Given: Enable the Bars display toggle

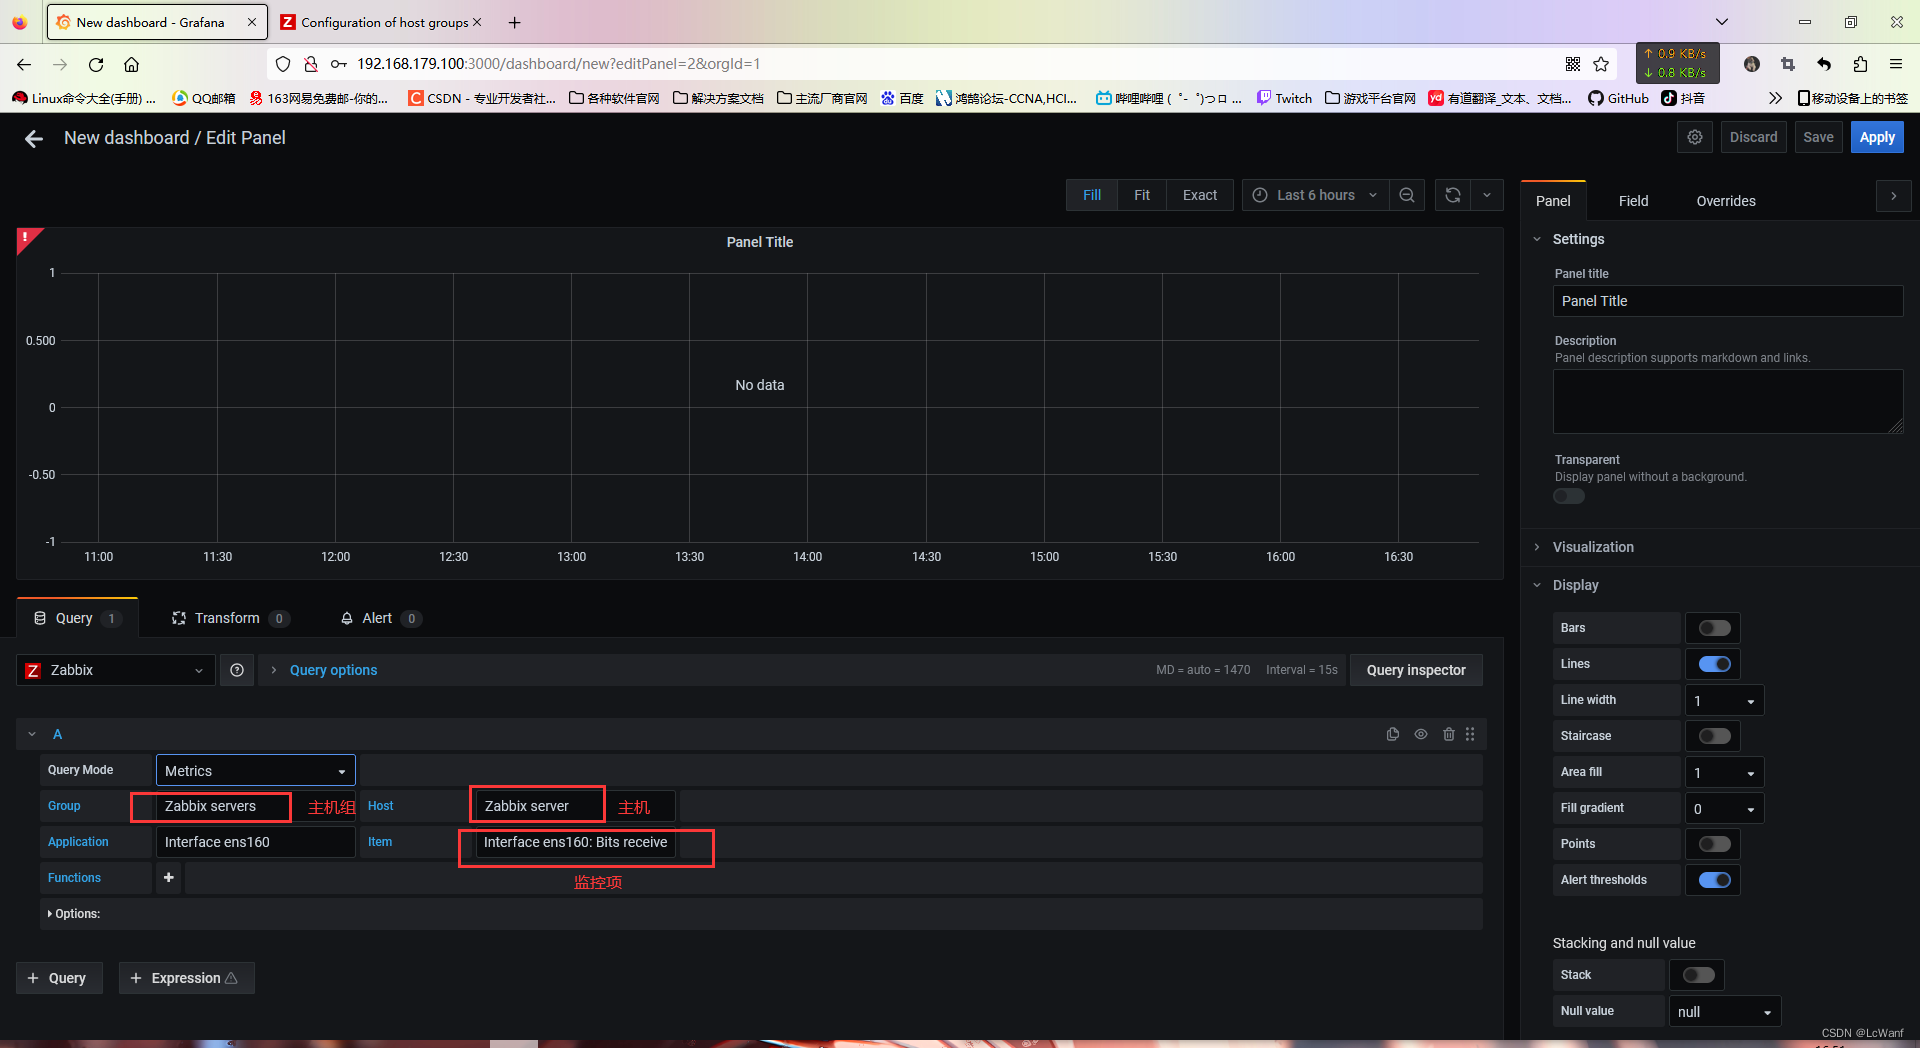Looking at the screenshot, I should coord(1714,628).
